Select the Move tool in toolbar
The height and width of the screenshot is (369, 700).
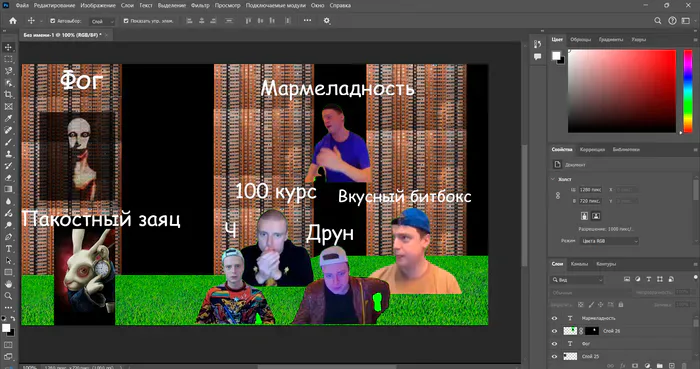[x=8, y=47]
